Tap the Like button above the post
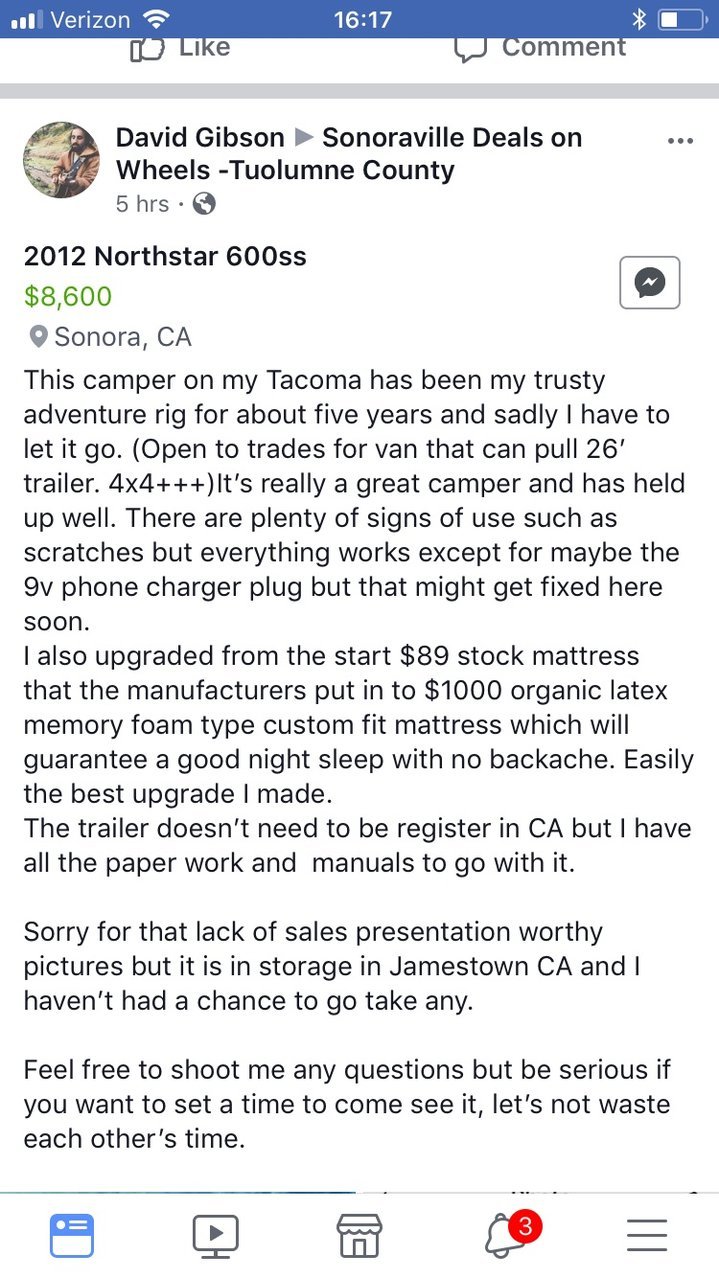The width and height of the screenshot is (719, 1278). (x=180, y=47)
